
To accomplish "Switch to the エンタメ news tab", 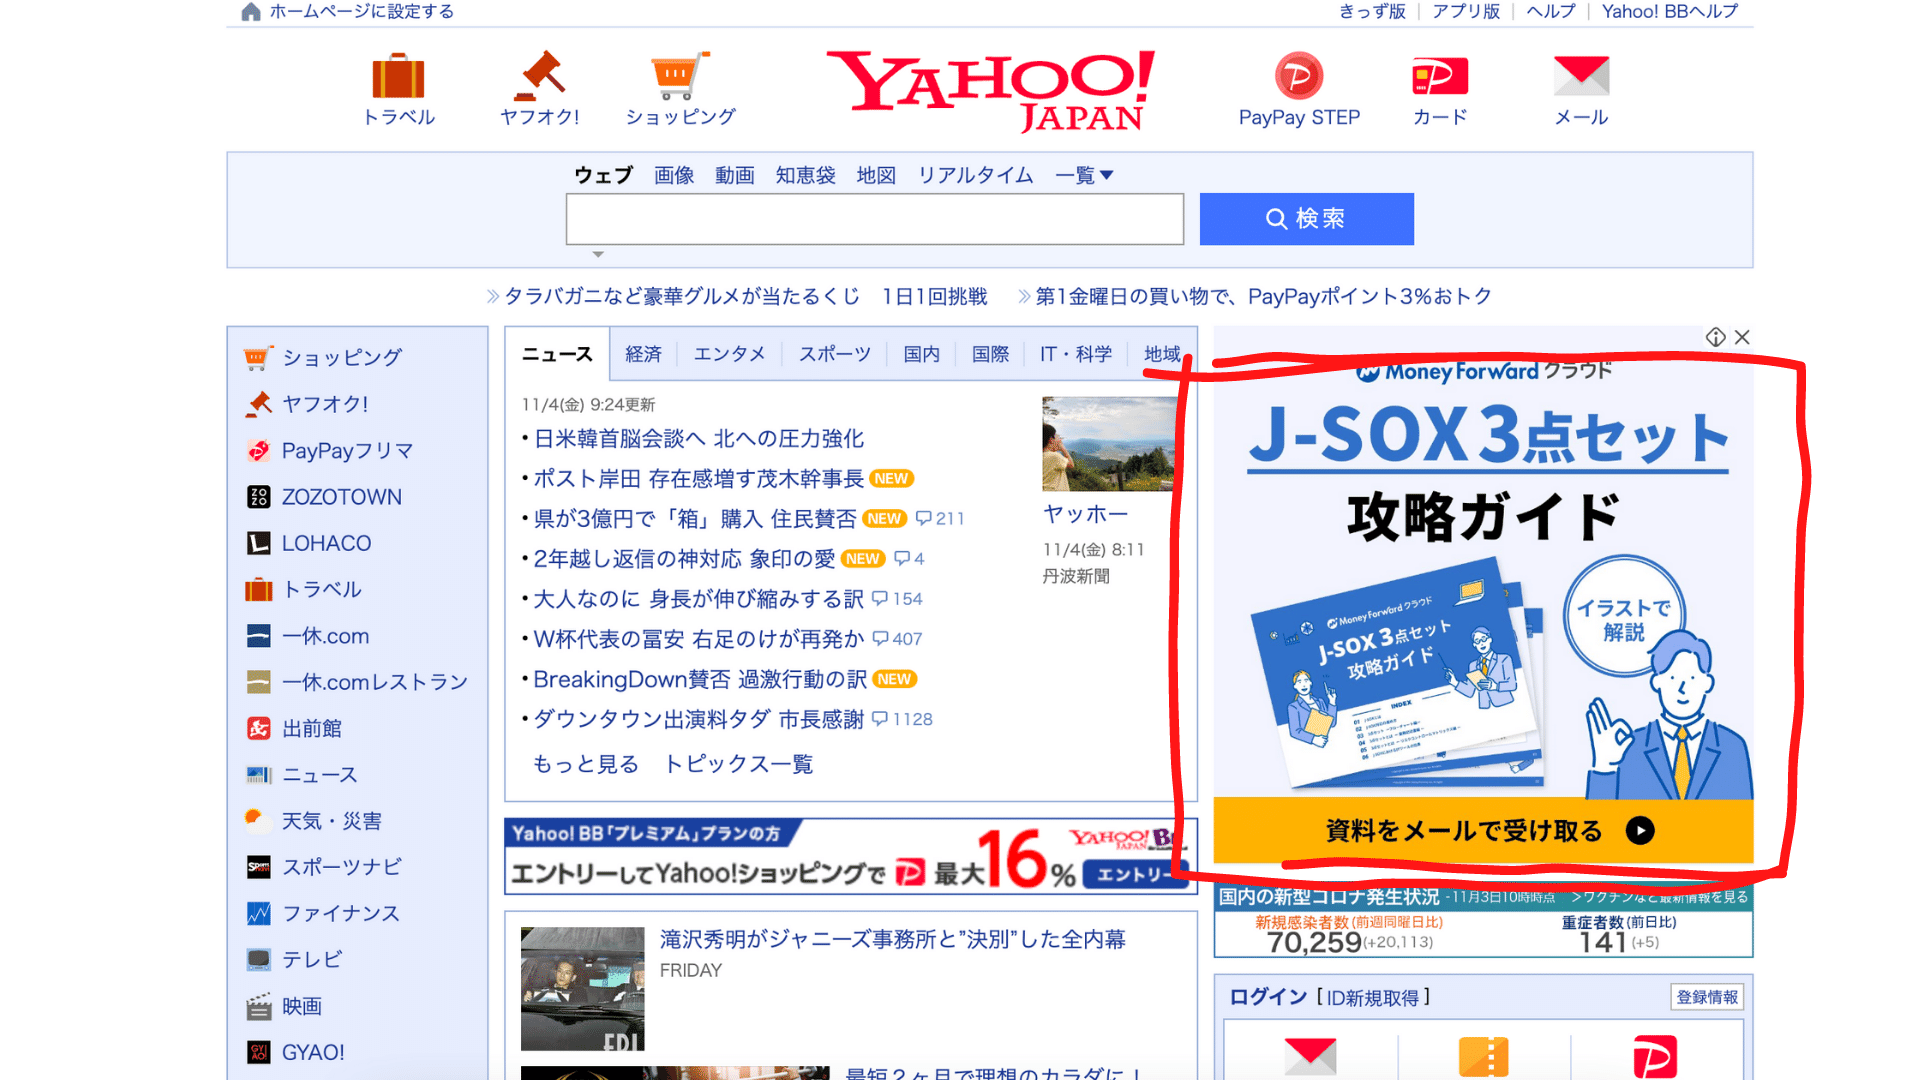I will pos(729,354).
